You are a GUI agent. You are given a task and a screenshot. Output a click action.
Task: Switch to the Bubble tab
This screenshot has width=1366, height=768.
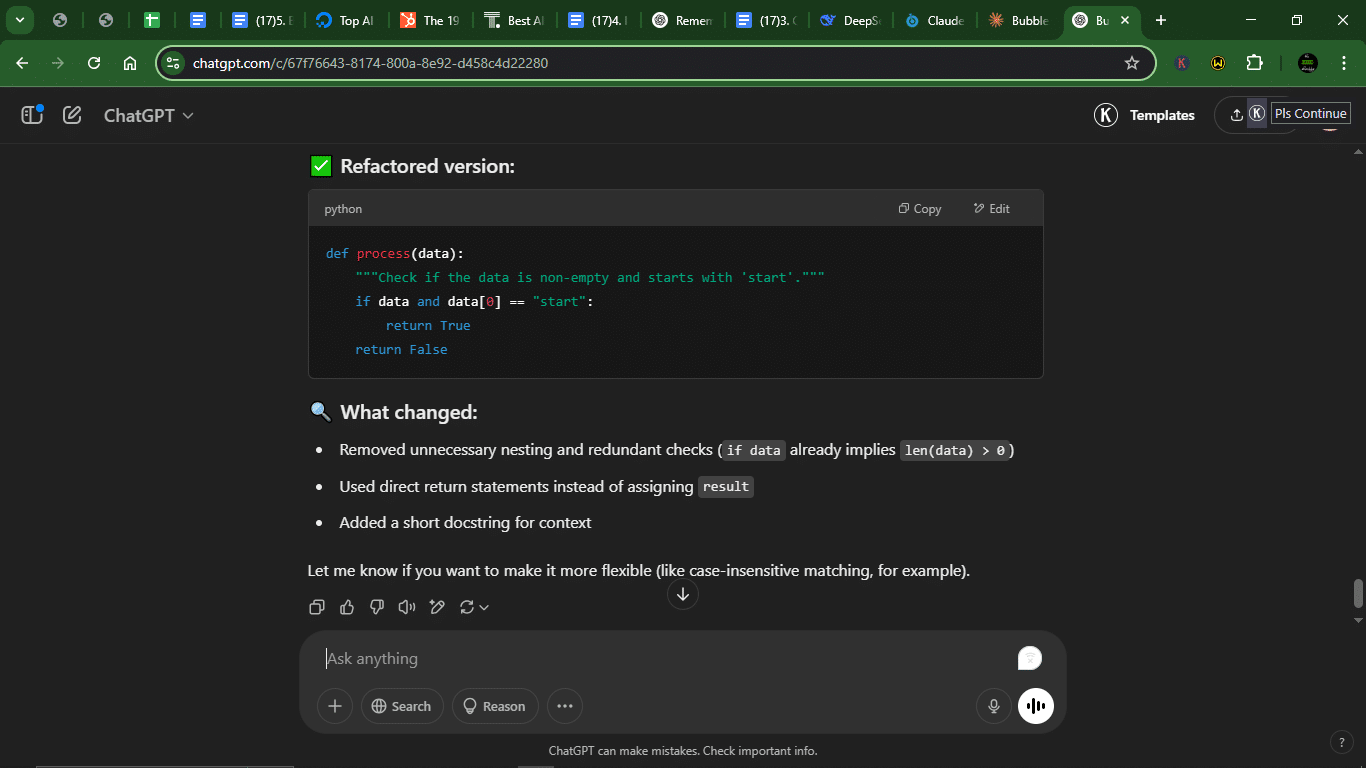coord(1017,20)
